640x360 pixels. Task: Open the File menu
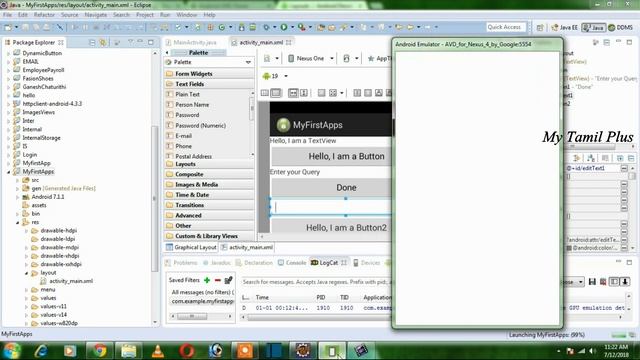pyautogui.click(x=7, y=15)
